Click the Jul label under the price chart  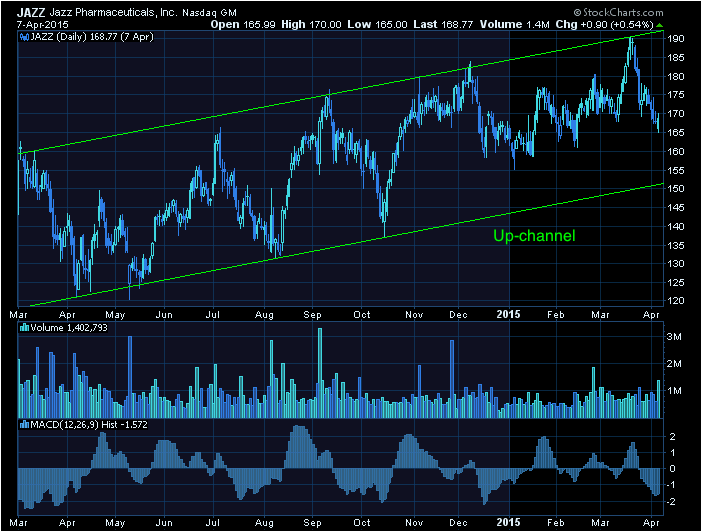pos(213,314)
